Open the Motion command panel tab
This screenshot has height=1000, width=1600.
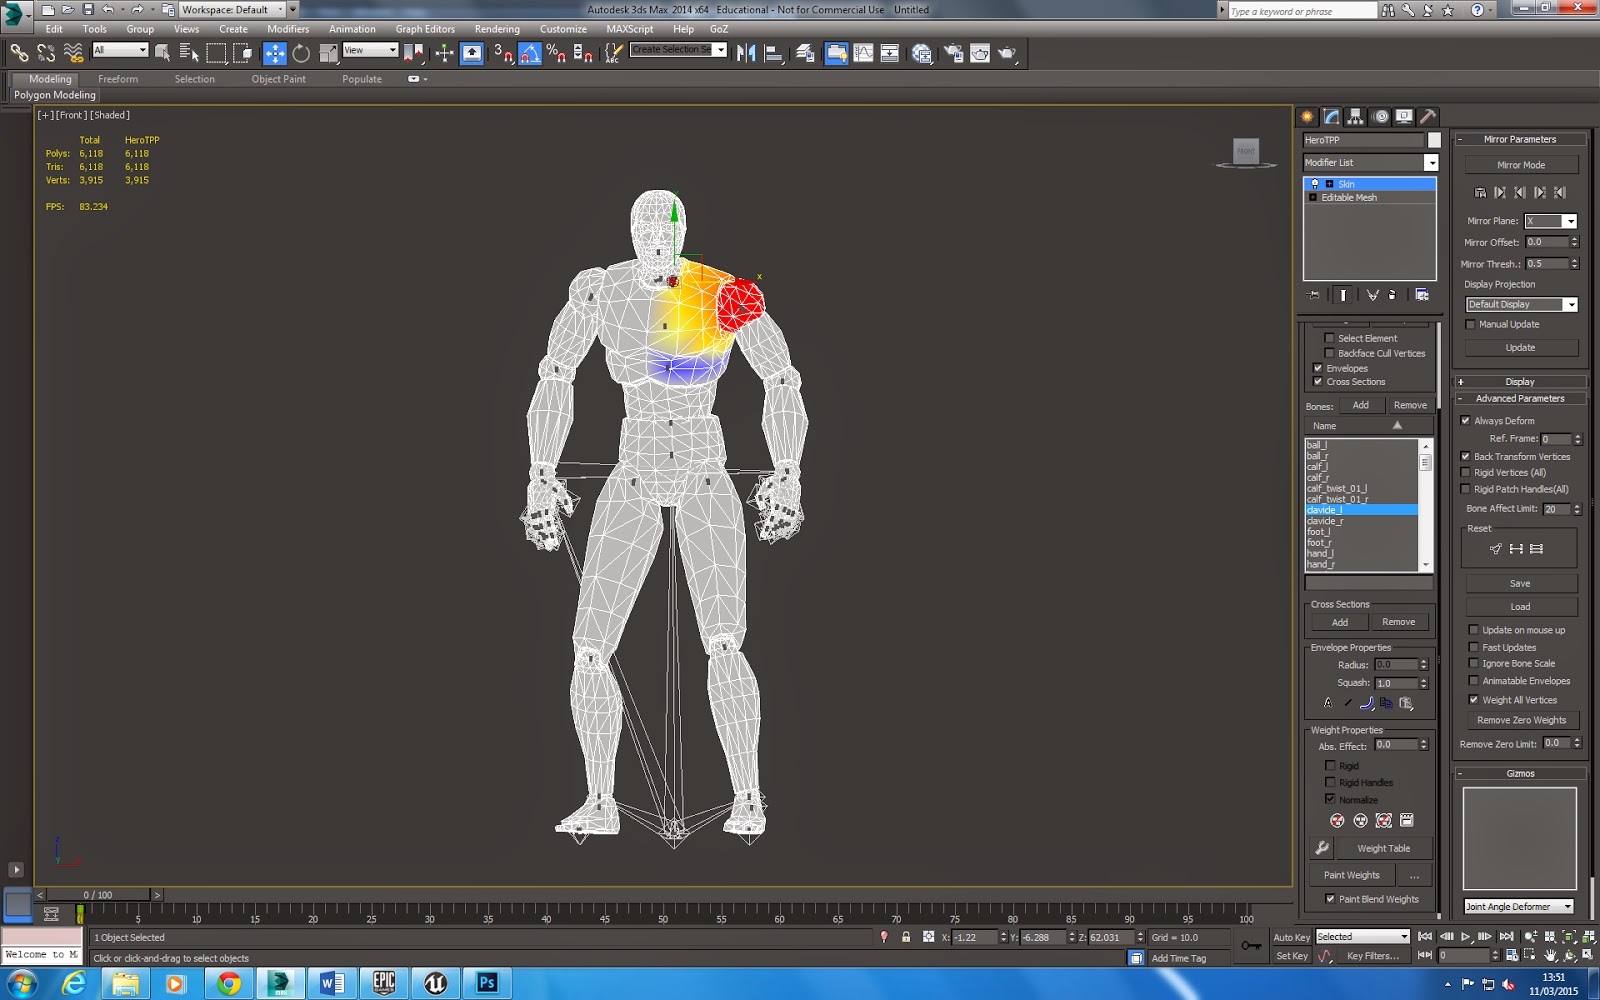(1381, 117)
